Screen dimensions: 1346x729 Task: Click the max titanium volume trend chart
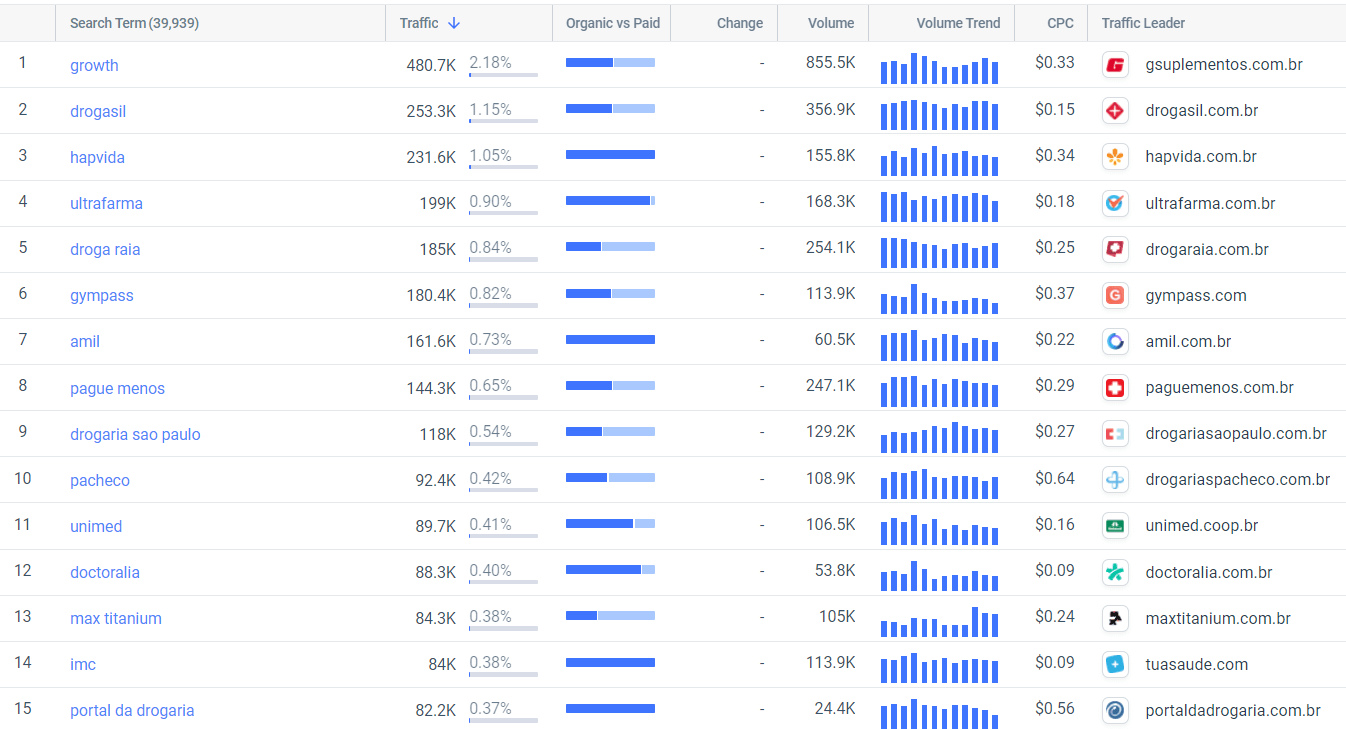pos(939,621)
